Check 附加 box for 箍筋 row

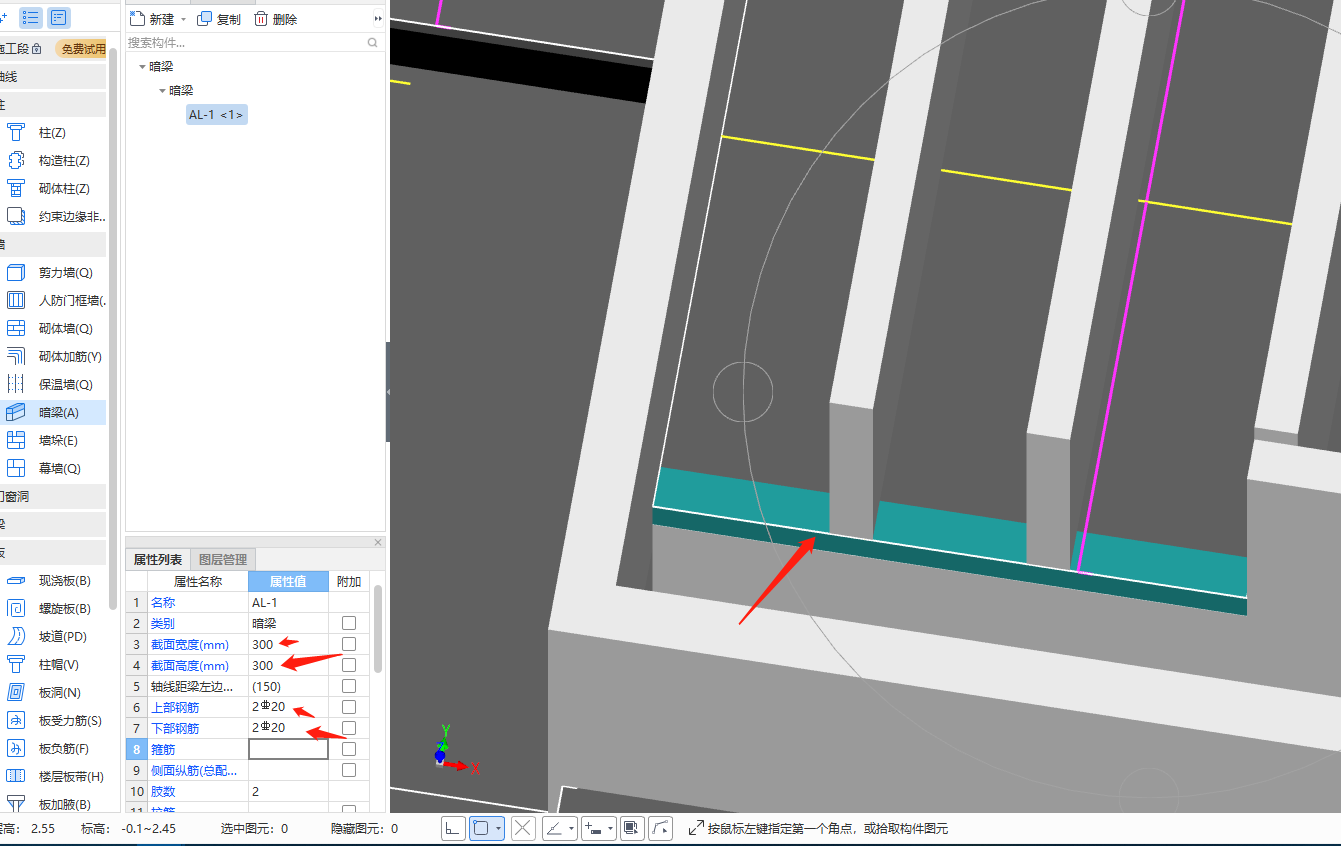click(349, 749)
